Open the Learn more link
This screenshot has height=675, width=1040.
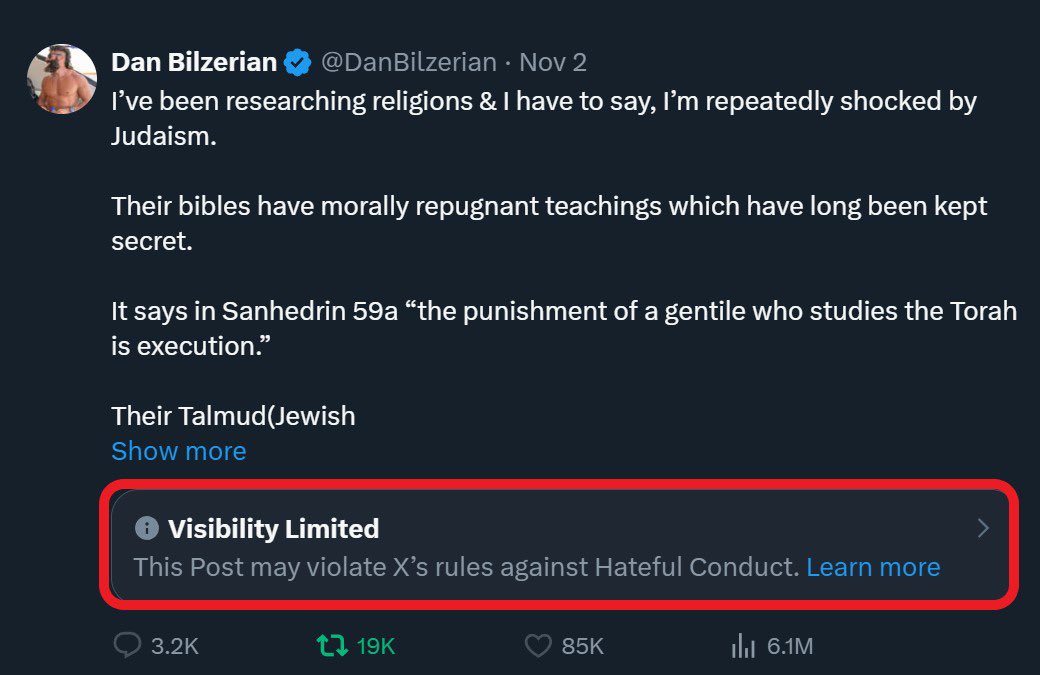tap(873, 567)
